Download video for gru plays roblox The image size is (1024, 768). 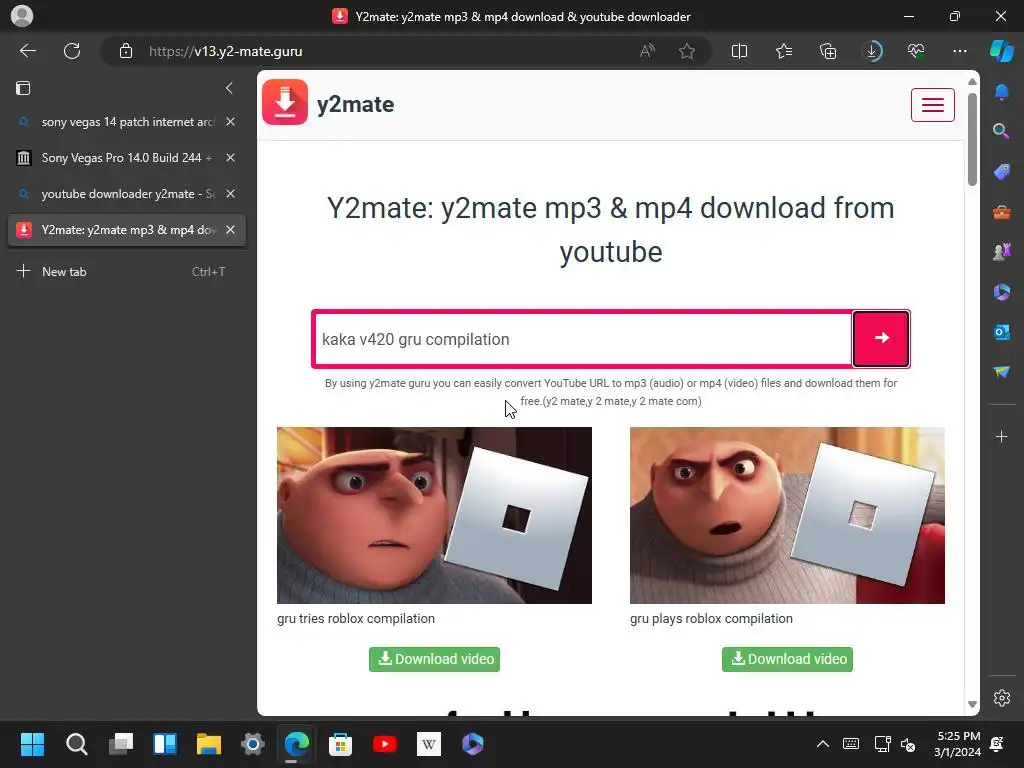click(787, 659)
